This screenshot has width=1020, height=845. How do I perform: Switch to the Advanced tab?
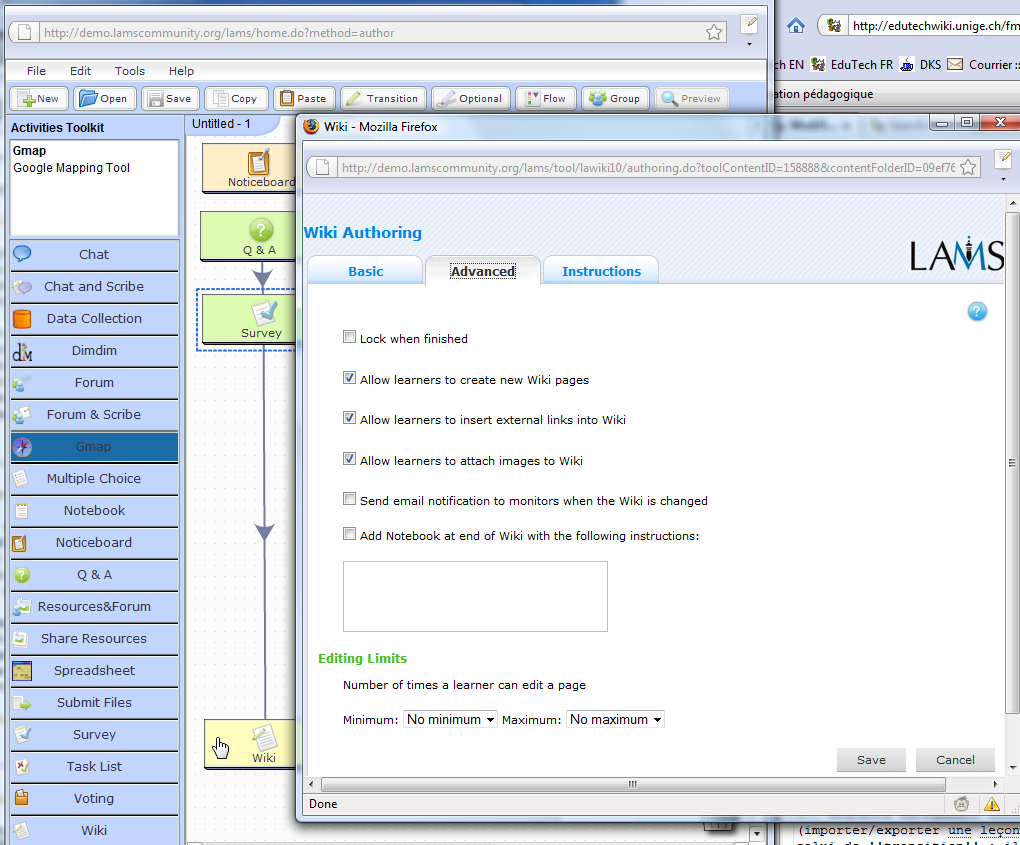click(x=483, y=271)
